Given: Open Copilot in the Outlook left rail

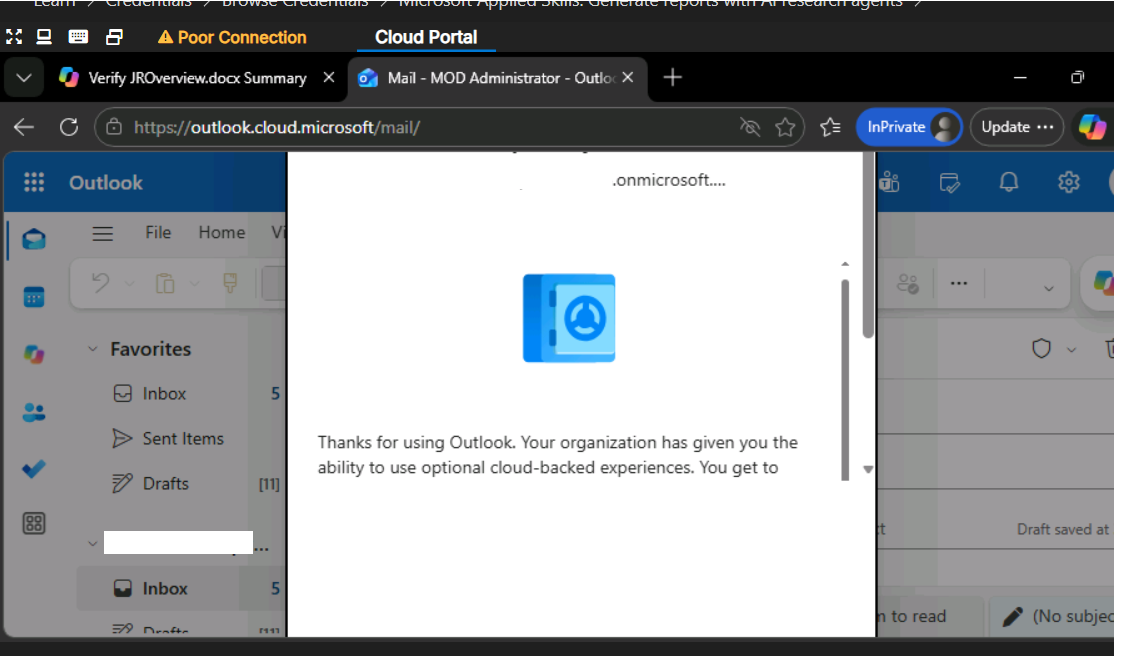Looking at the screenshot, I should [x=34, y=354].
